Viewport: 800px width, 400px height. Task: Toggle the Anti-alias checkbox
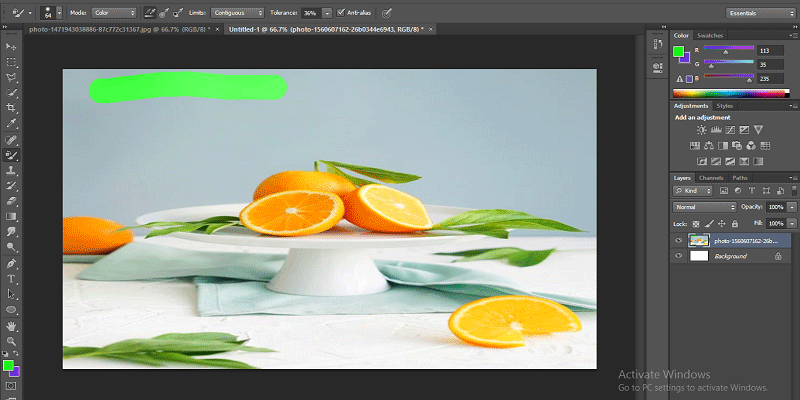[x=341, y=13]
